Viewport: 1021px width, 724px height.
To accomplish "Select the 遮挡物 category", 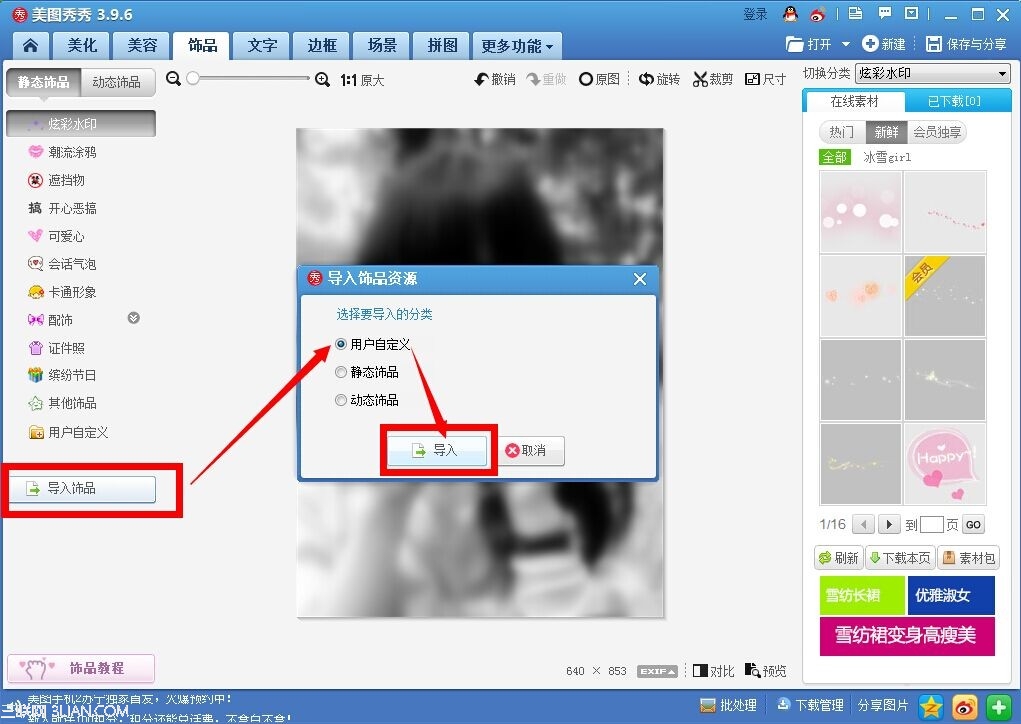I will pyautogui.click(x=57, y=180).
